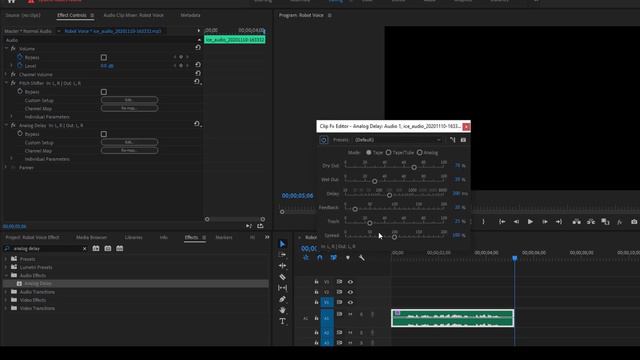The image size is (640, 360).
Task: Collapse the Audio Effects folder
Action: (6, 276)
